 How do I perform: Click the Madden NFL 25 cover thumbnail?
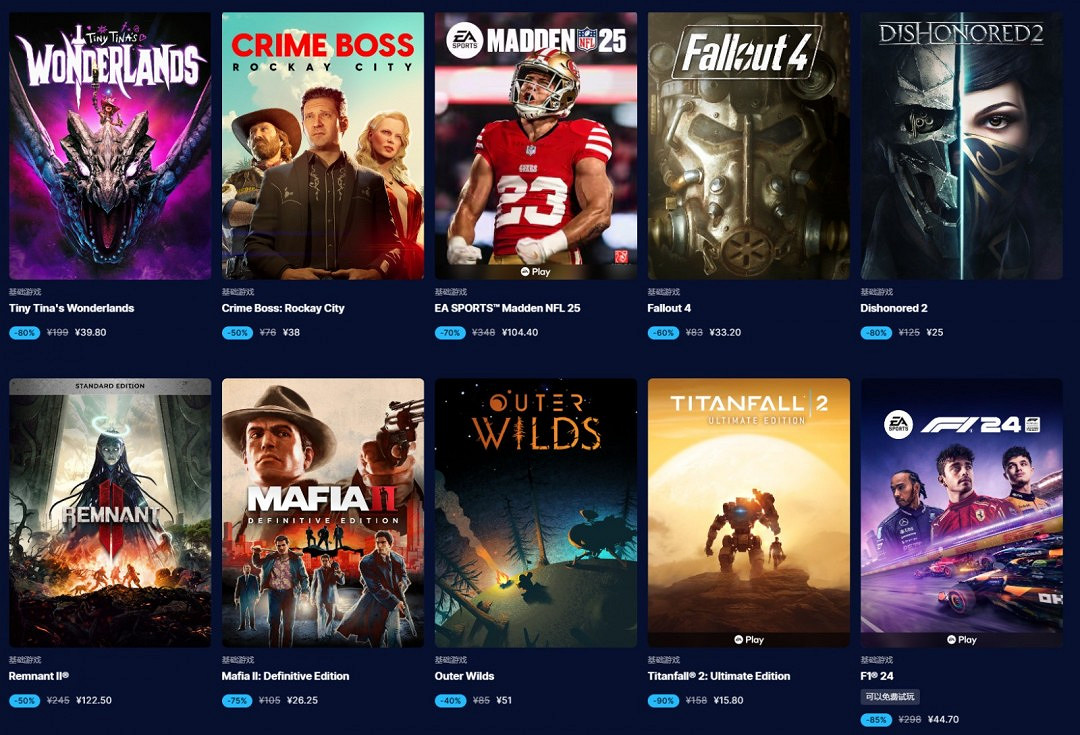click(x=536, y=146)
